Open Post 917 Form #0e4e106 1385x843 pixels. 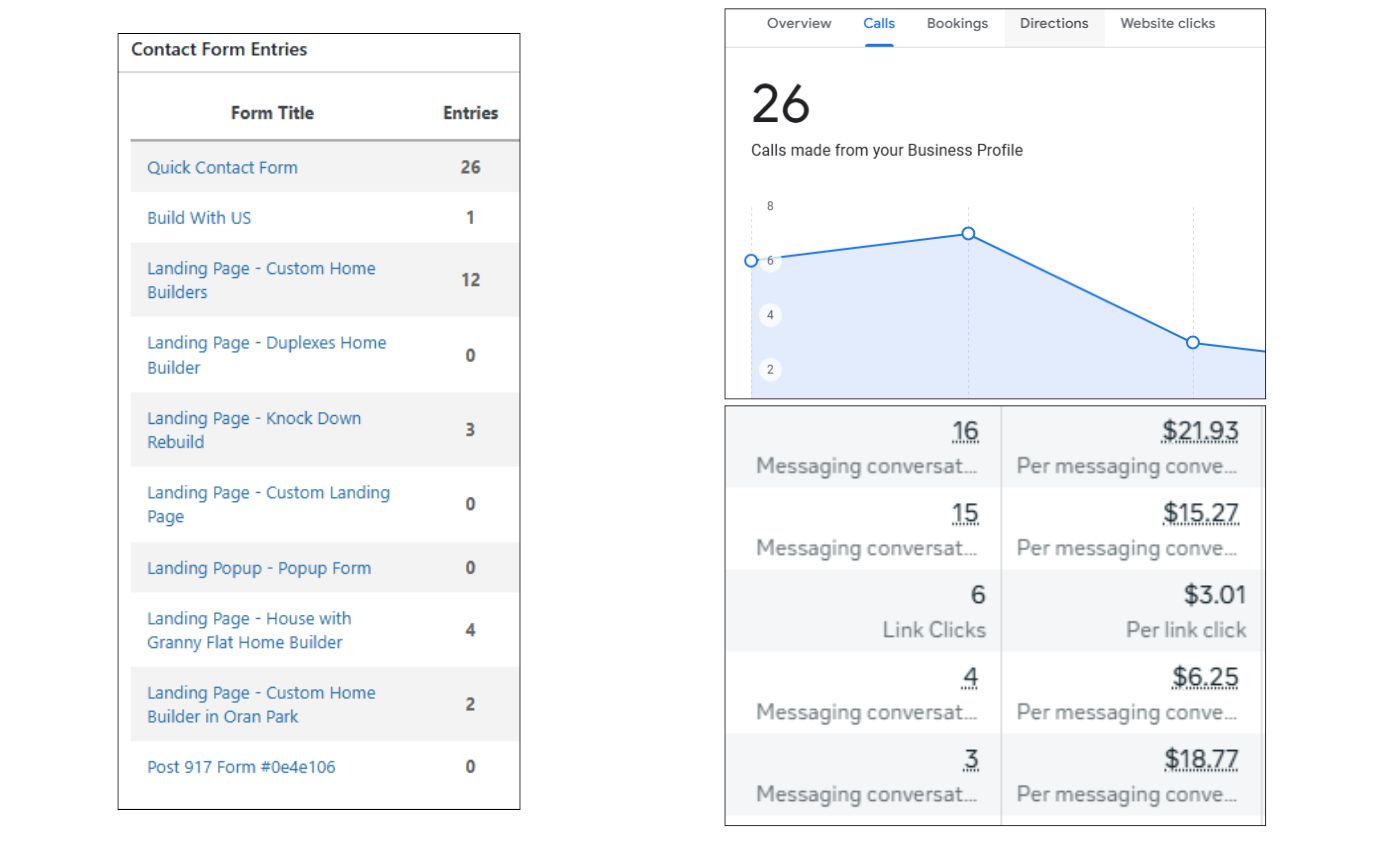(241, 767)
